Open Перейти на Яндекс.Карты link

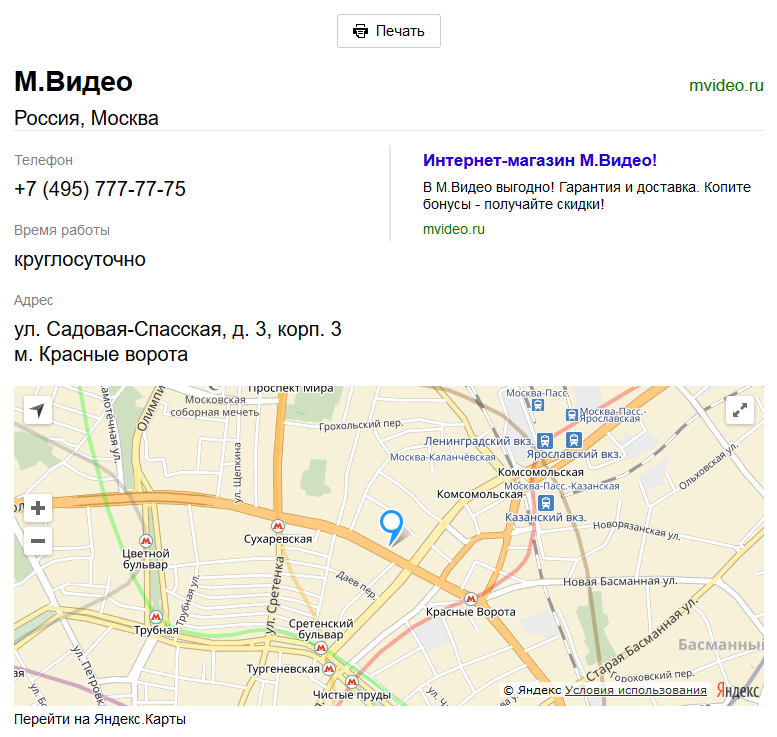coord(100,719)
